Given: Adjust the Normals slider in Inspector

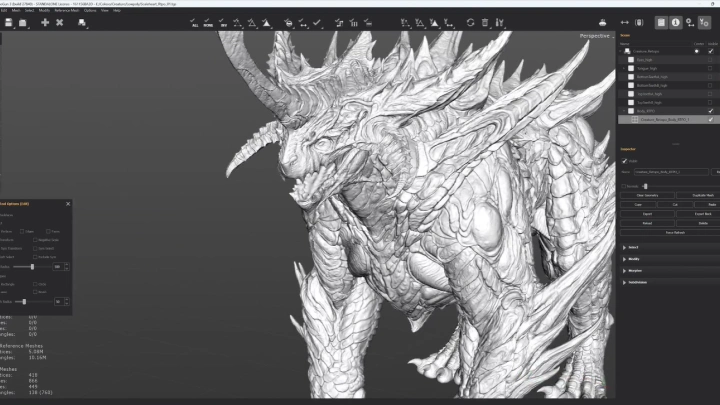Looking at the screenshot, I should coord(645,186).
